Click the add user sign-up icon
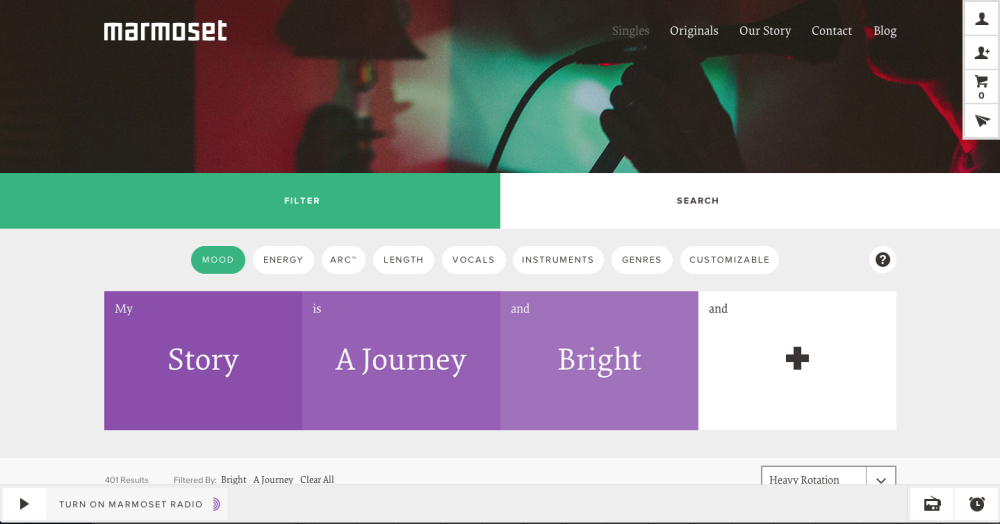This screenshot has height=524, width=1000. pyautogui.click(x=981, y=53)
